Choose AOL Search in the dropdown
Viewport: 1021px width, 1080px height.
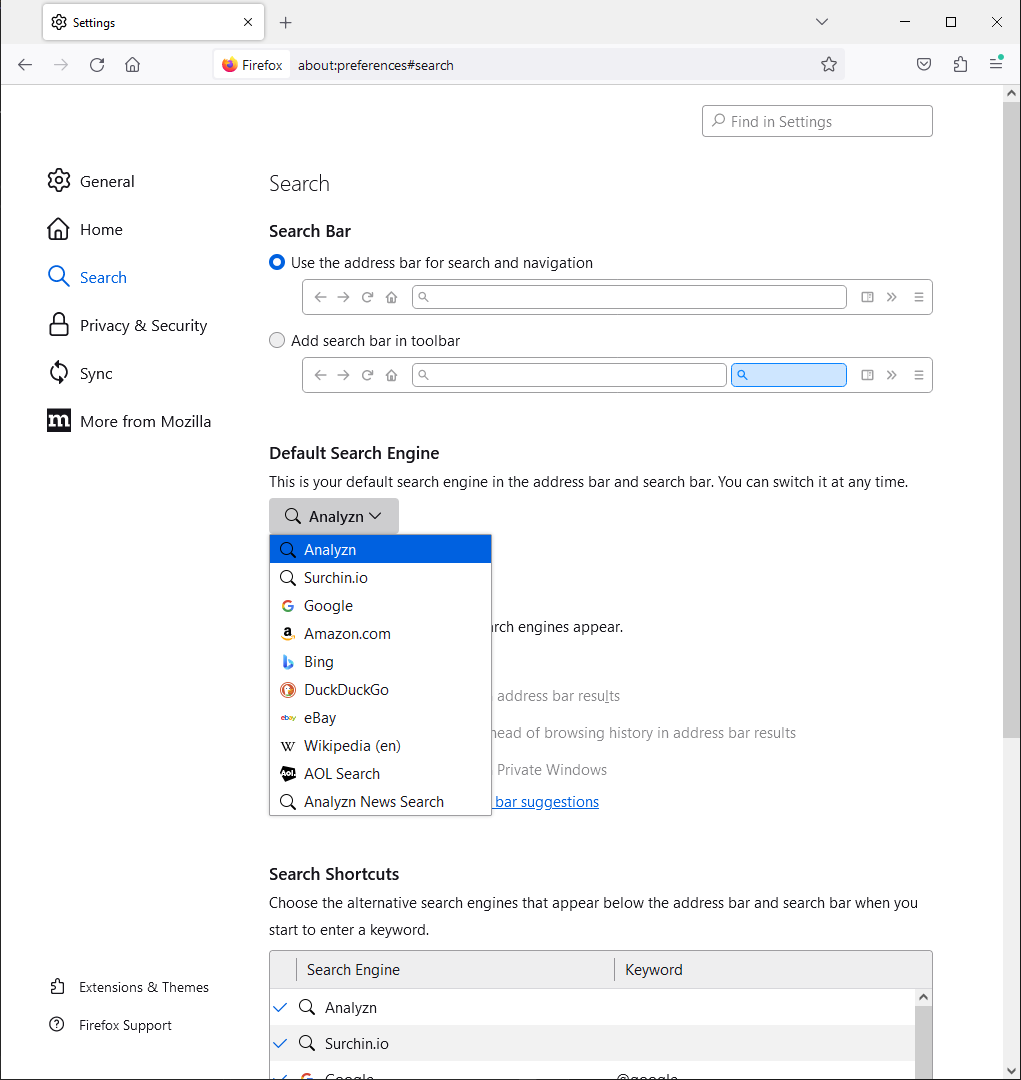tap(380, 773)
